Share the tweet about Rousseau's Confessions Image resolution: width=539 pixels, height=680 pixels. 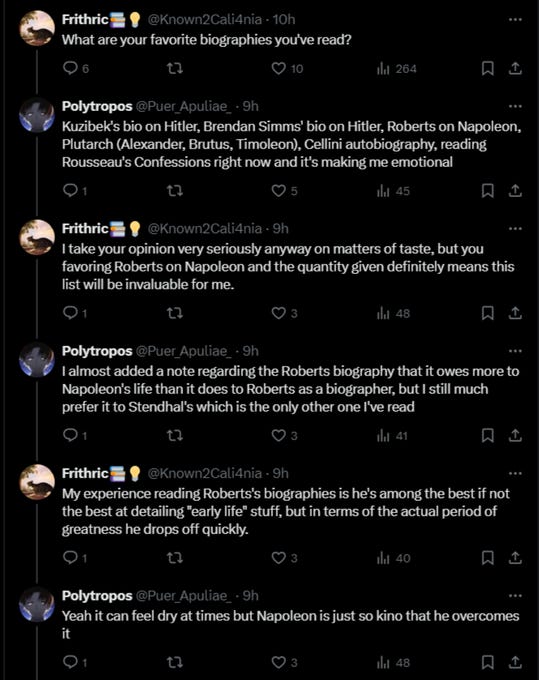pyautogui.click(x=515, y=190)
